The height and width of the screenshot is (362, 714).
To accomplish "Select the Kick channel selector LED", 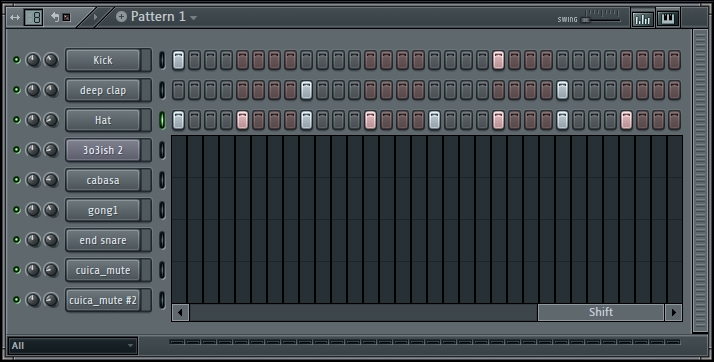I will (x=162, y=60).
